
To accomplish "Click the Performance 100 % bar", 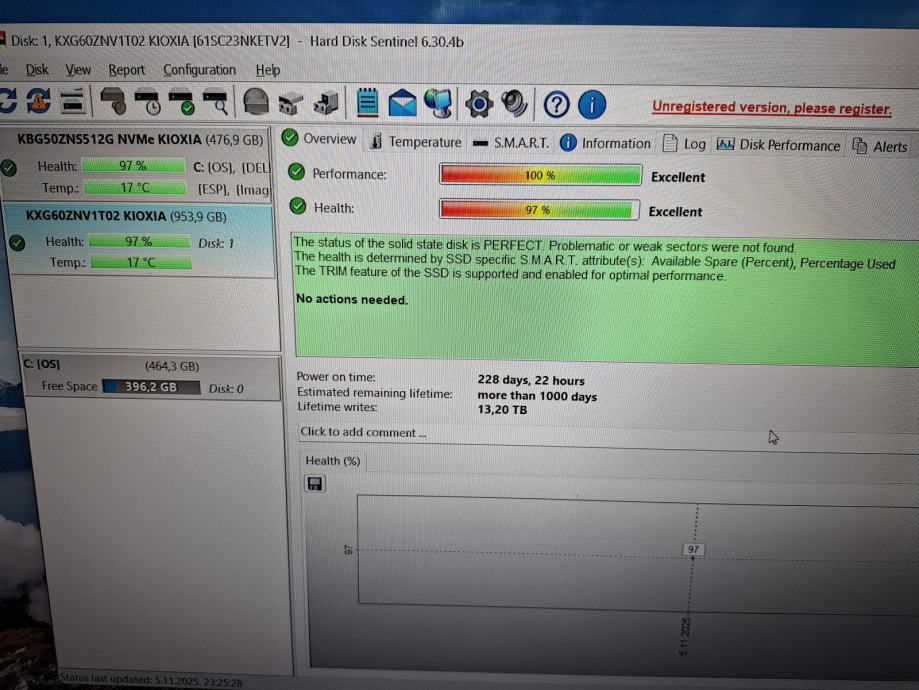I will point(540,175).
